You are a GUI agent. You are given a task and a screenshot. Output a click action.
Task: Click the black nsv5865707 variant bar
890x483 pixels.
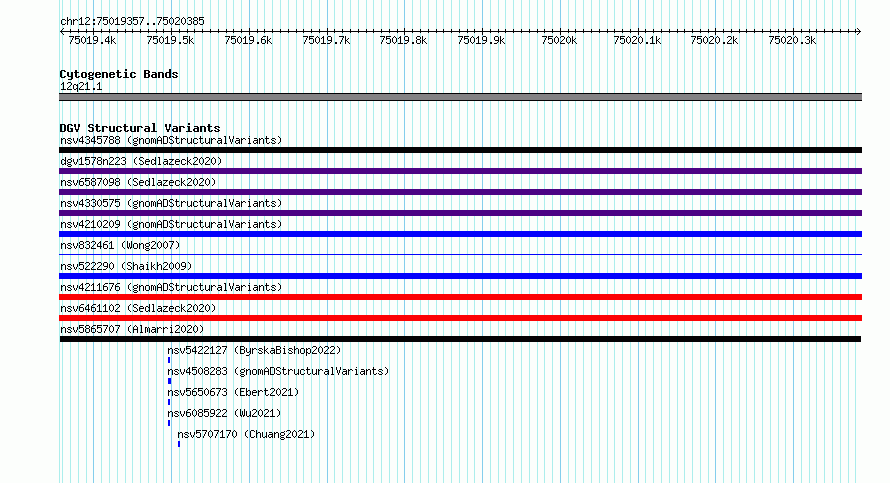(460, 339)
